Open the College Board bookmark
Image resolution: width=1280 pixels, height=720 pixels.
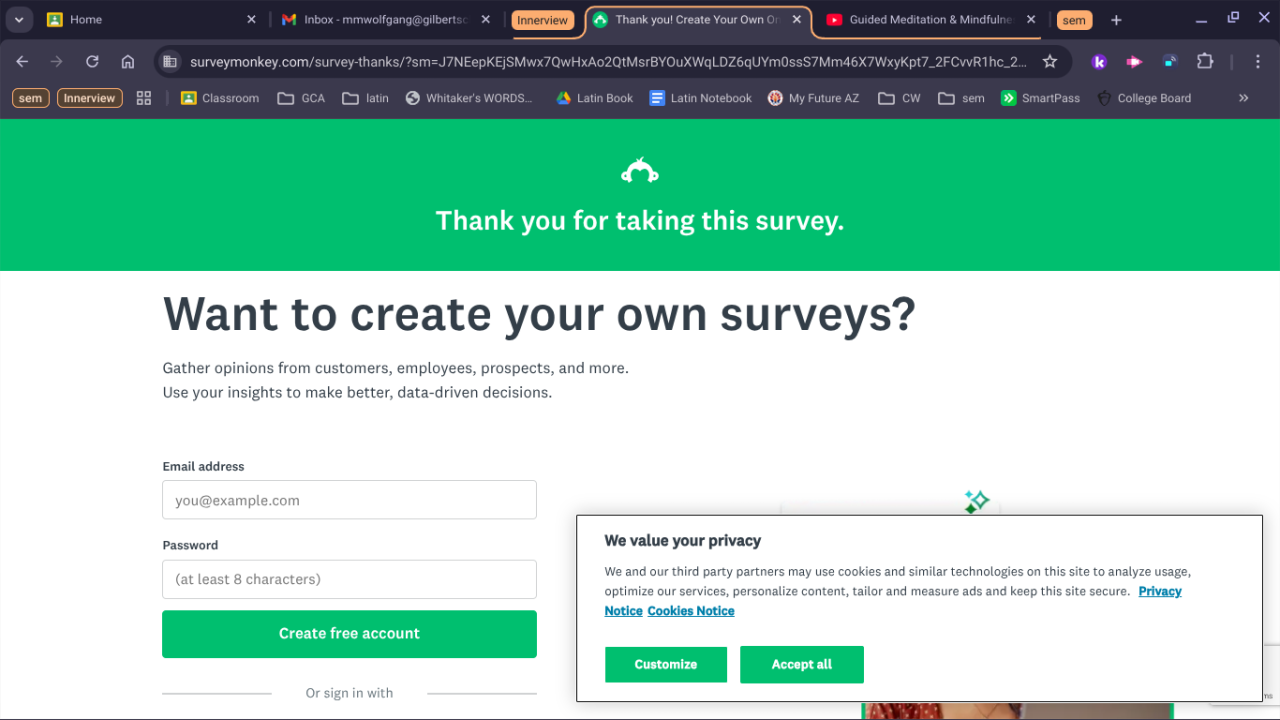point(1144,98)
